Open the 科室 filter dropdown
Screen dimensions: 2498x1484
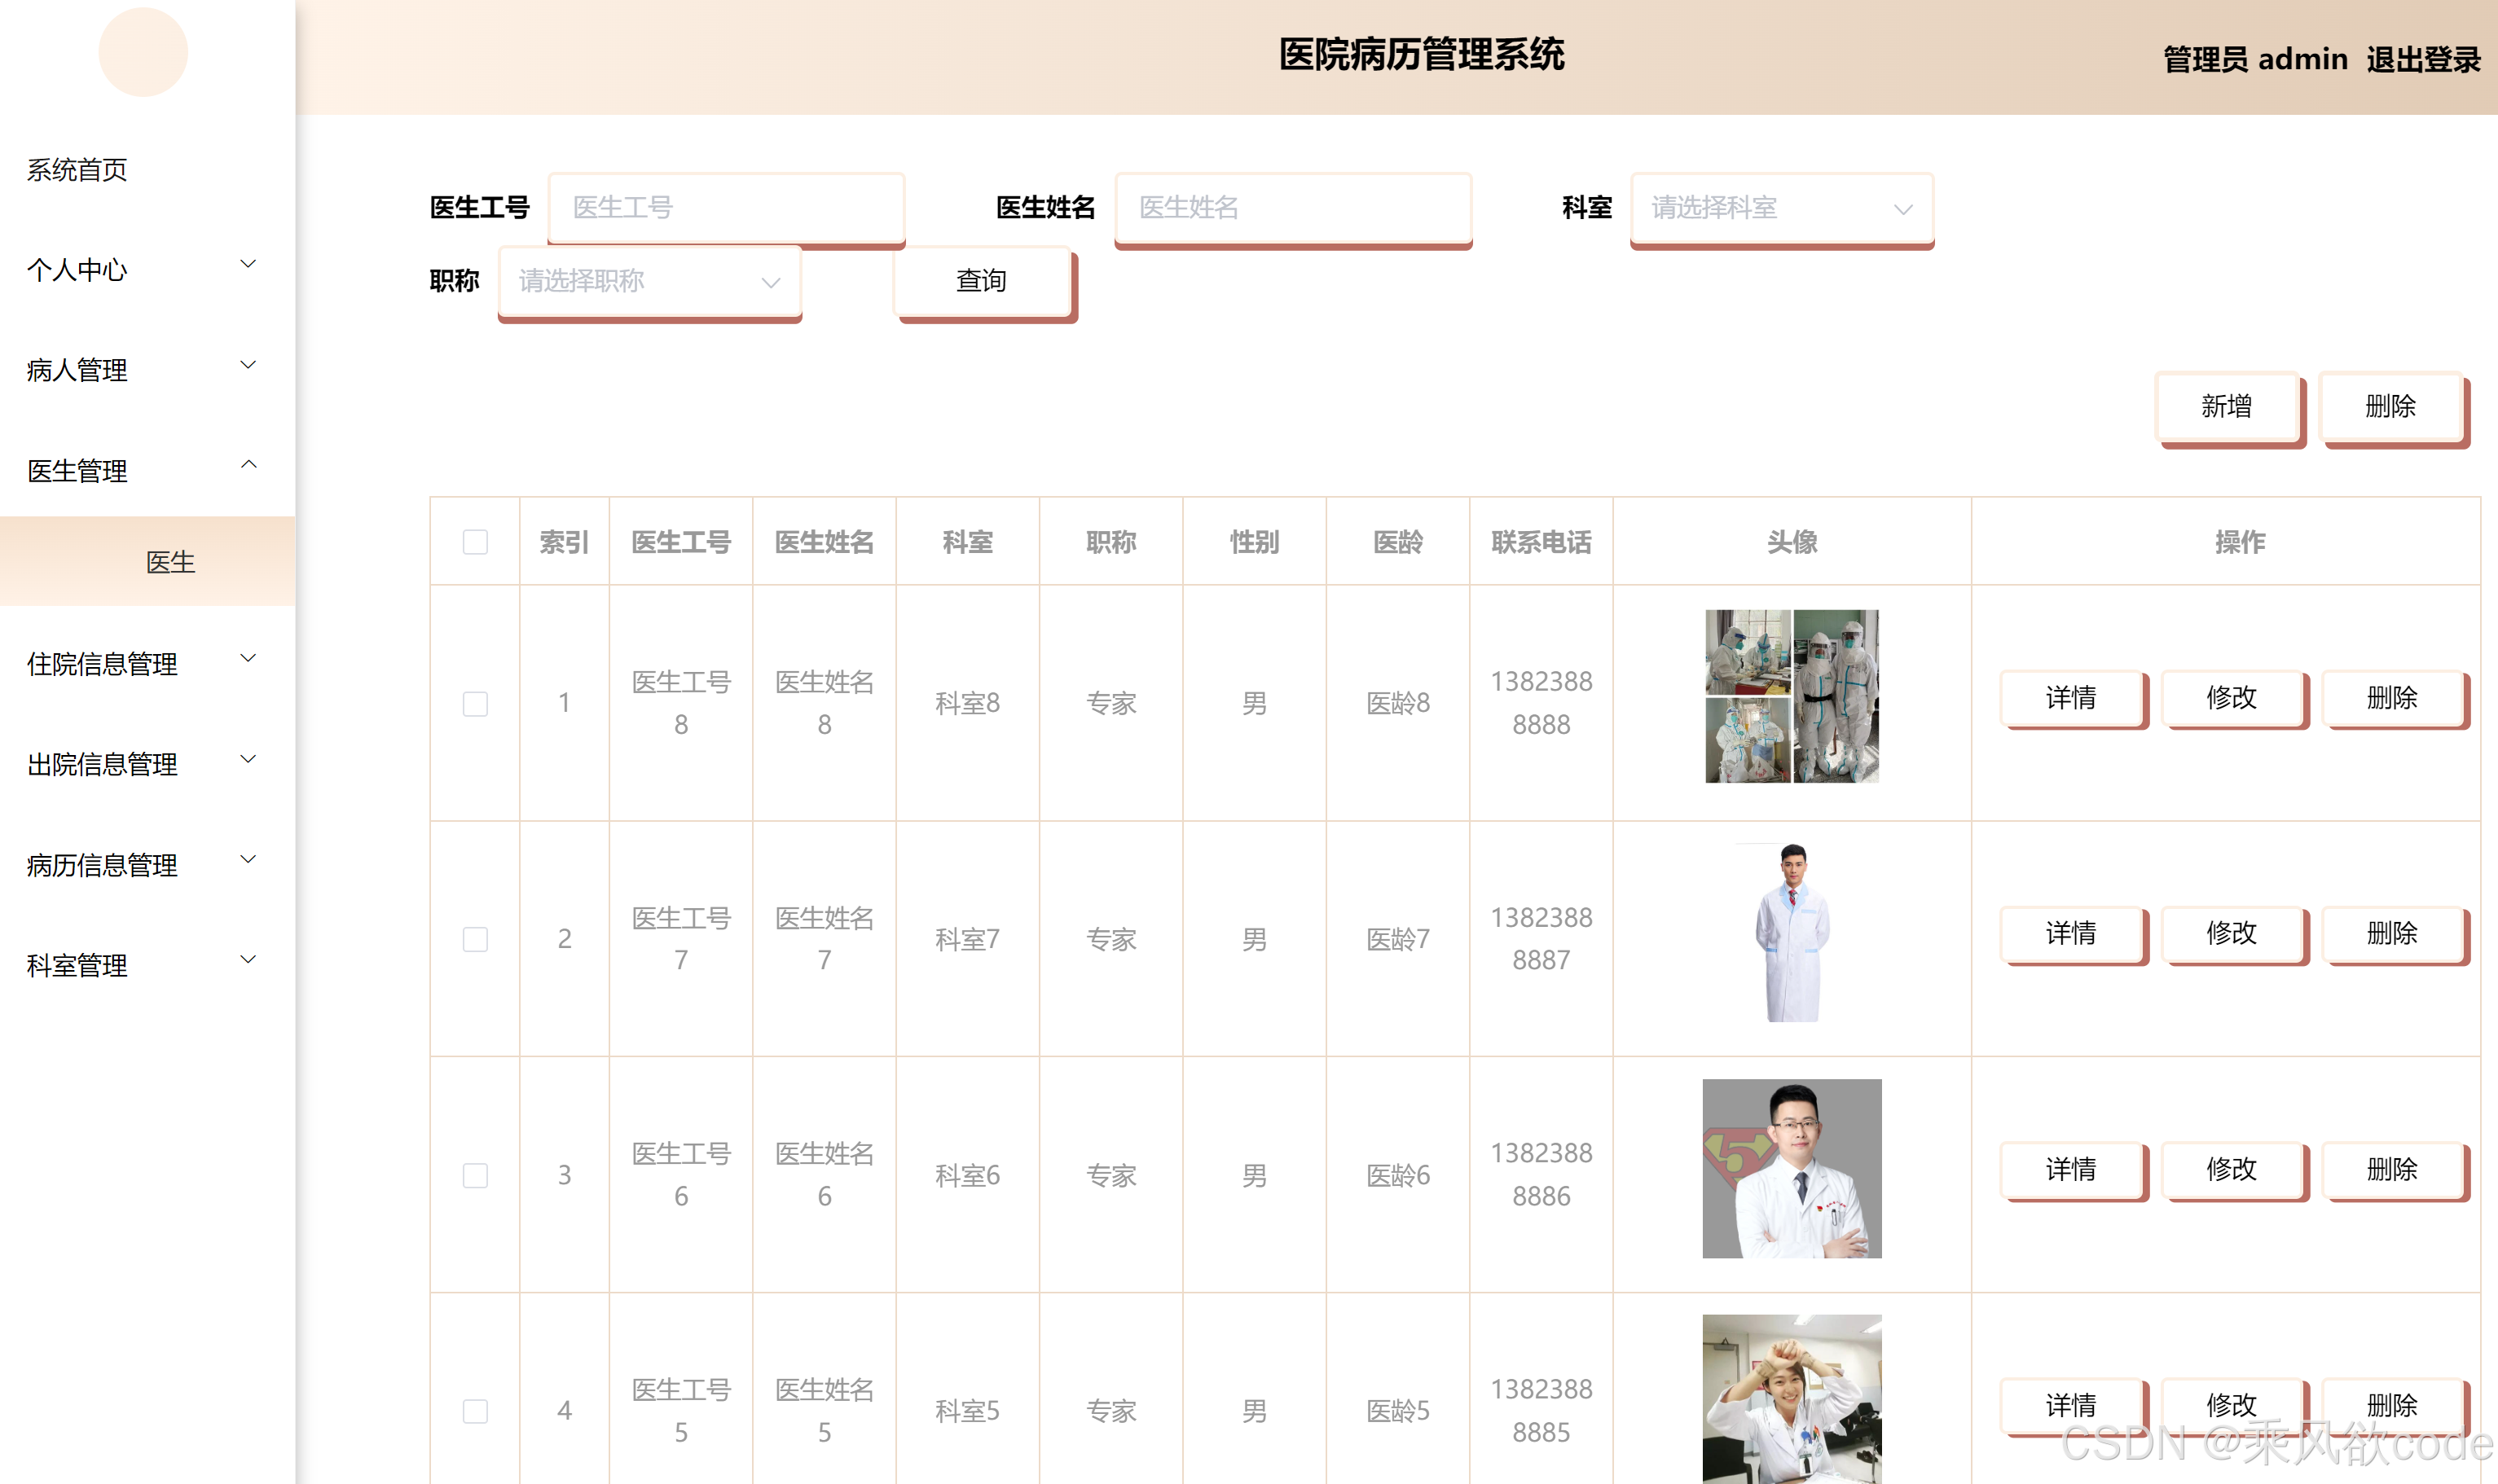pos(1780,208)
